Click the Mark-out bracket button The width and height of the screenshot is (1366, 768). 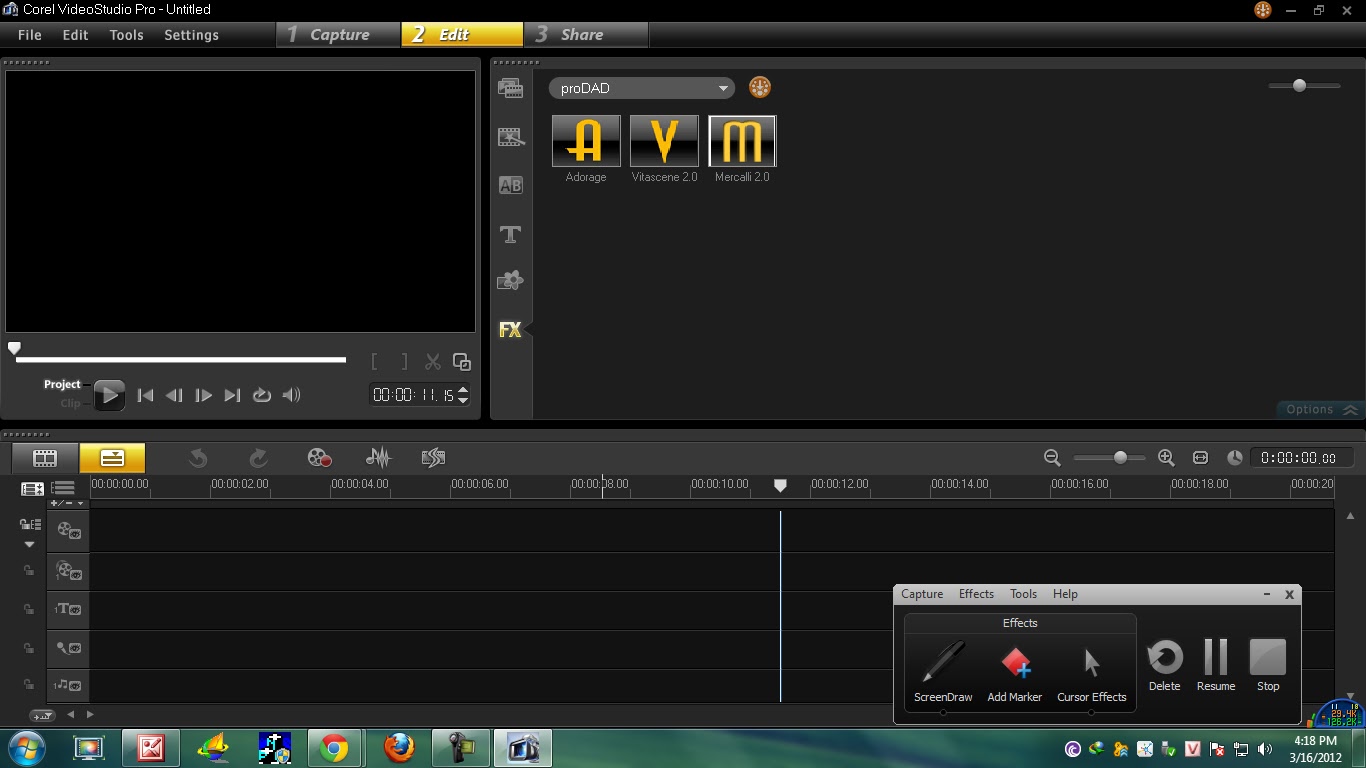(x=404, y=362)
